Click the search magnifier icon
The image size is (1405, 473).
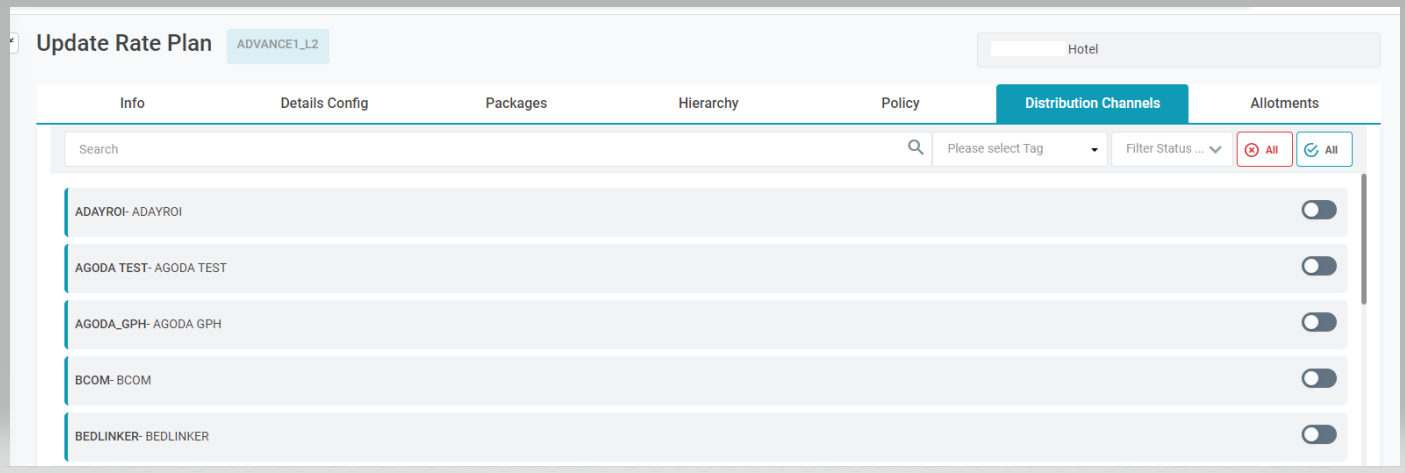[915, 148]
